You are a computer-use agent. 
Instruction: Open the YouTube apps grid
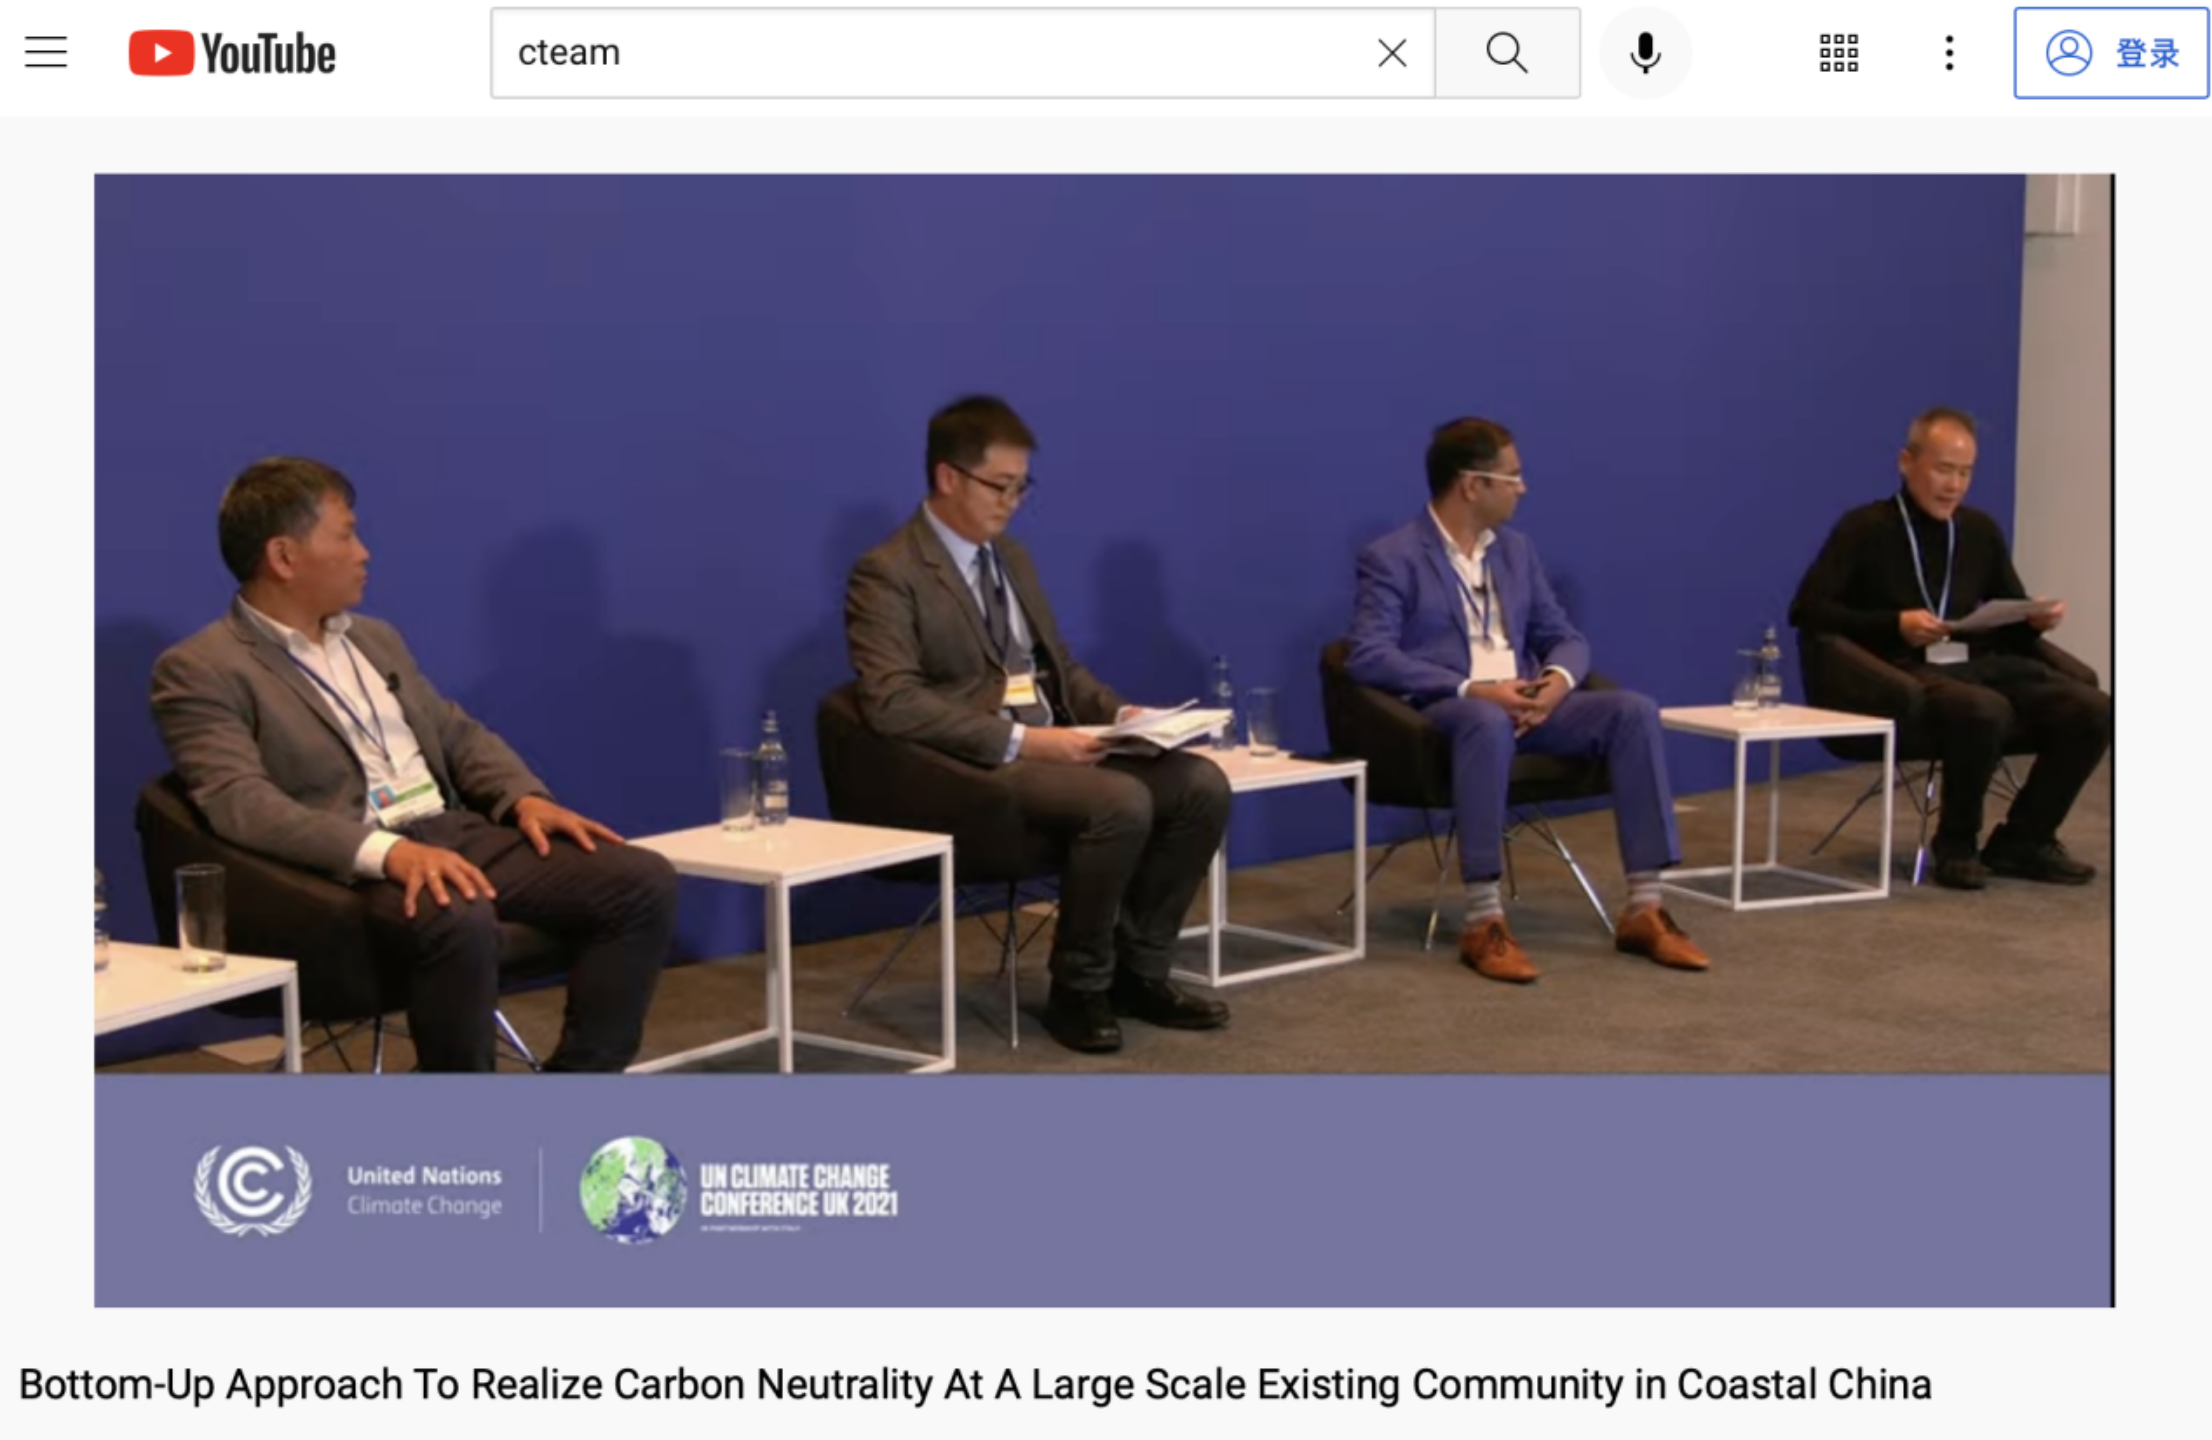click(1838, 53)
